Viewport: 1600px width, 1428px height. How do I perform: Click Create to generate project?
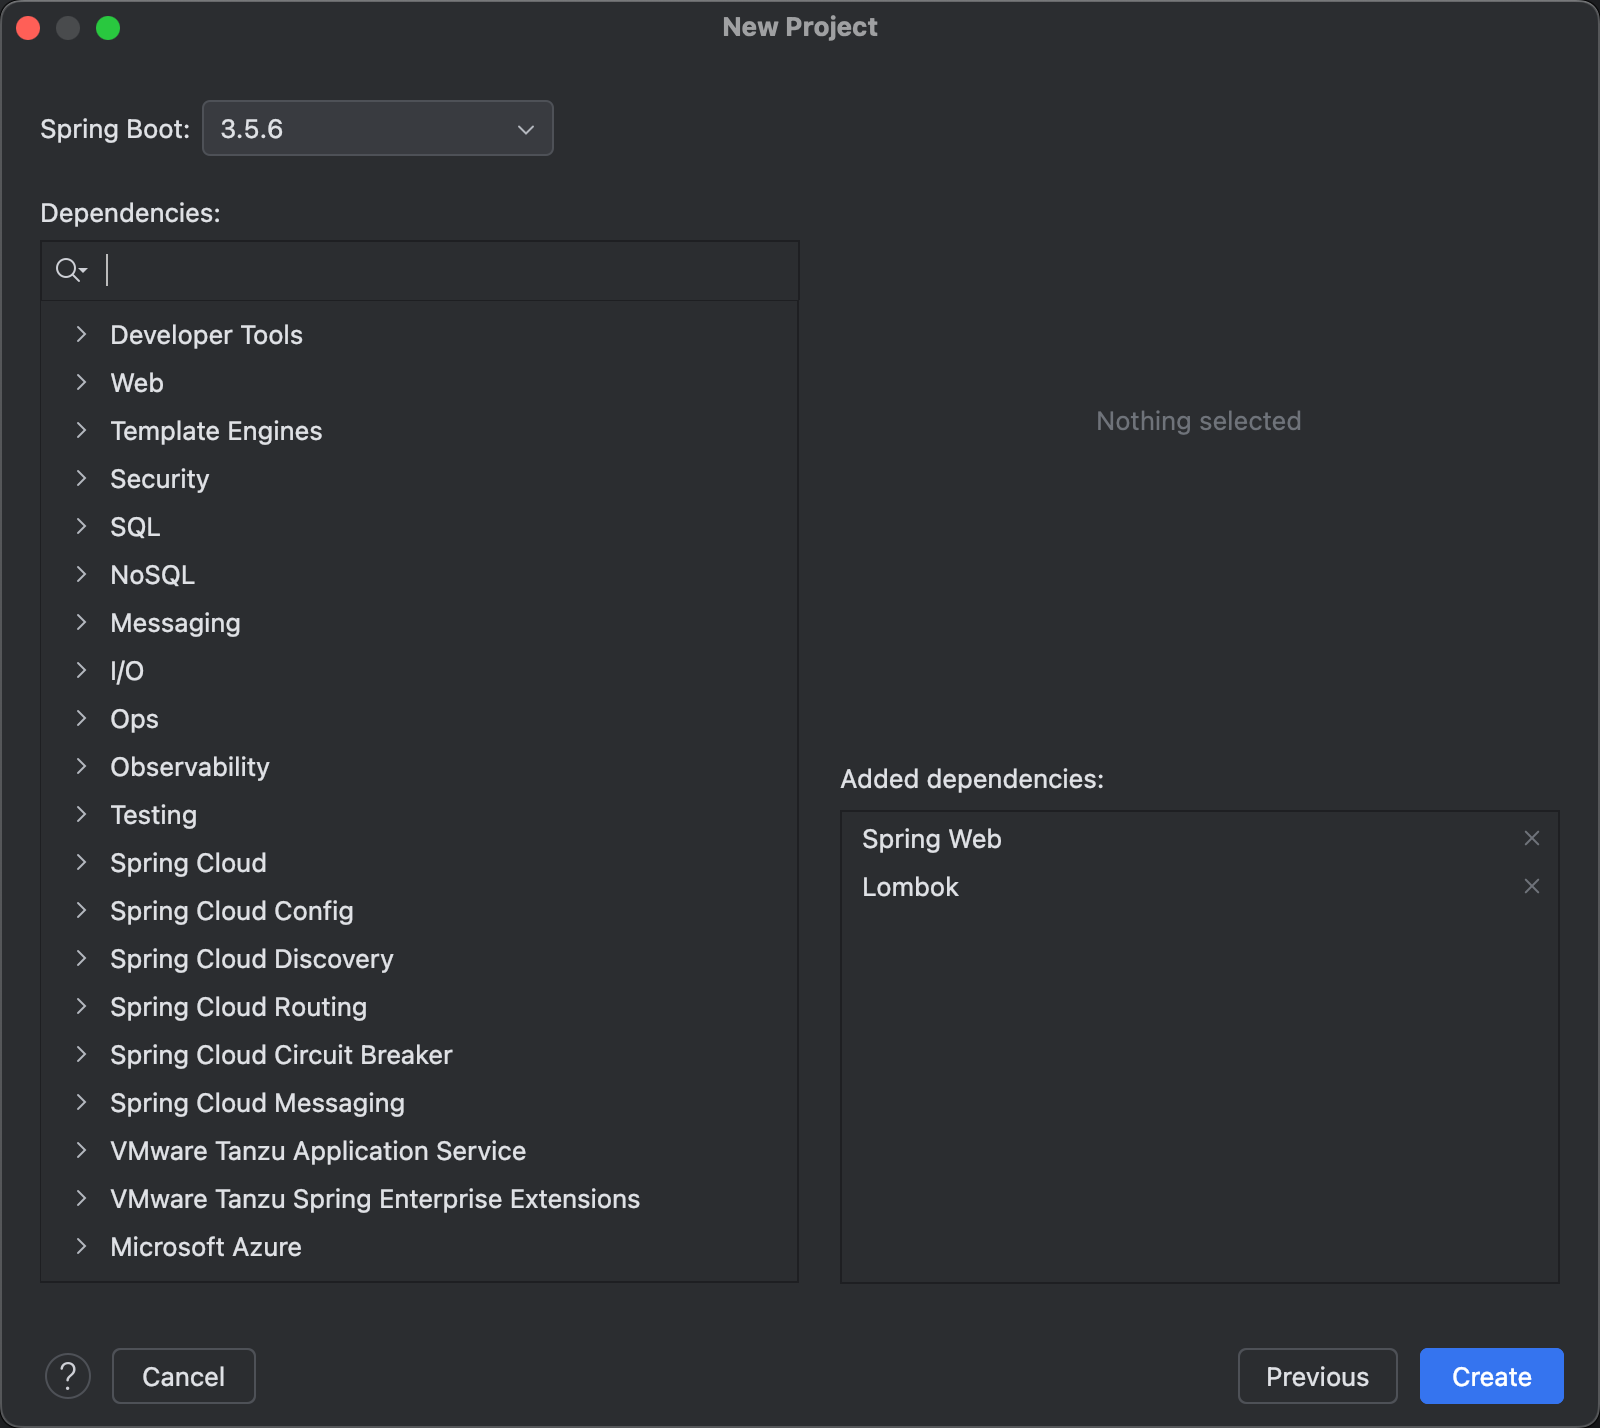click(x=1491, y=1376)
